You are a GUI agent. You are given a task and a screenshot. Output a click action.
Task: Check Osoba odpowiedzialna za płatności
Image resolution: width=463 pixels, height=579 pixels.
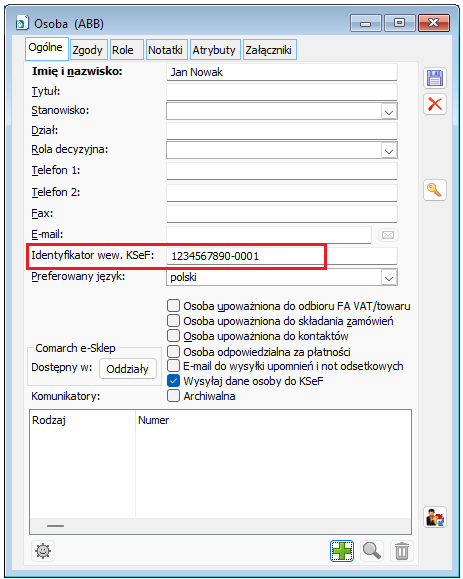click(x=173, y=351)
